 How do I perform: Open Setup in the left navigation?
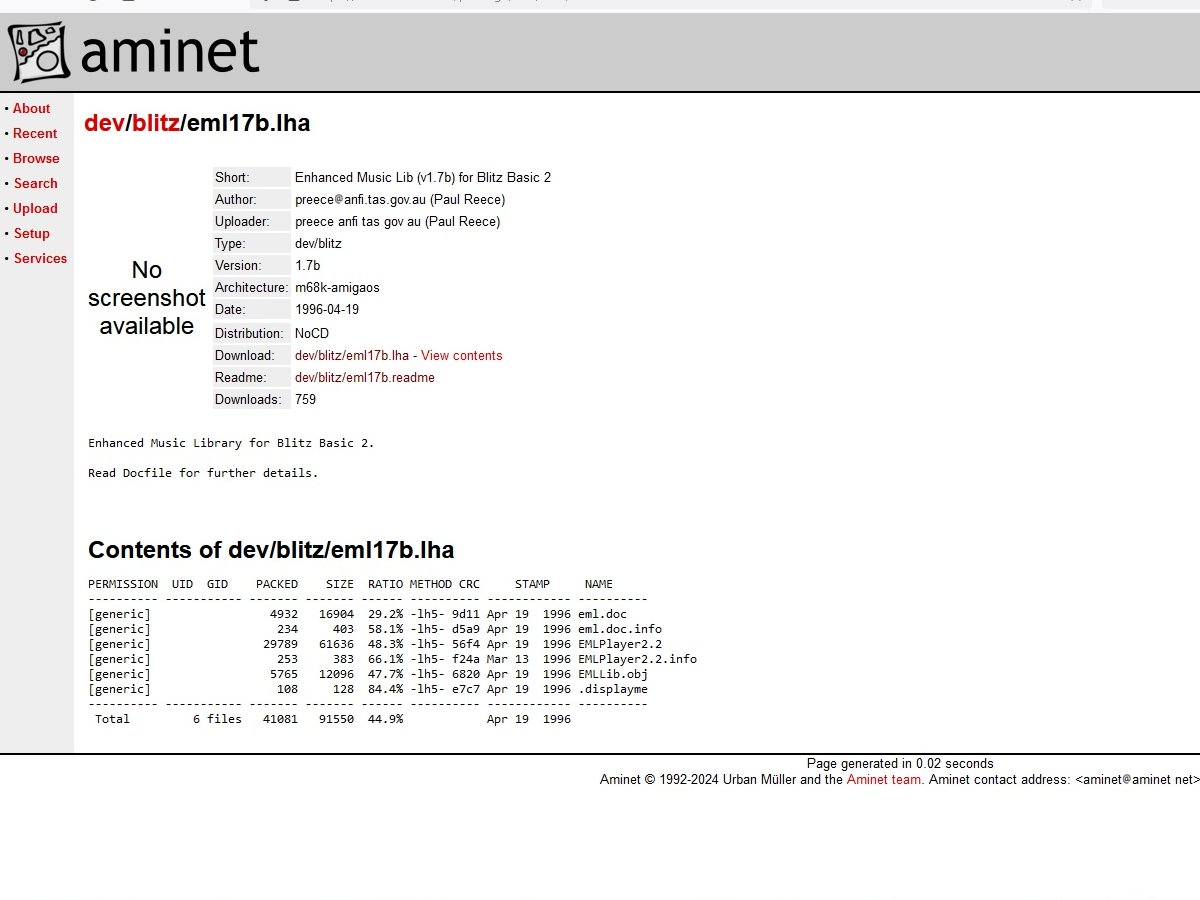click(x=31, y=233)
